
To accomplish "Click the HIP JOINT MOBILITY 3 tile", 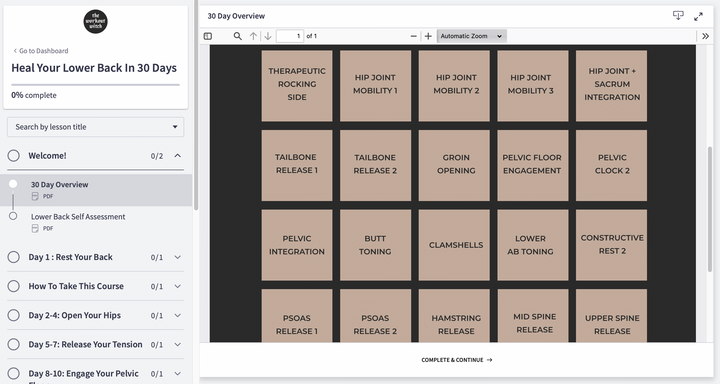I will click(x=533, y=85).
